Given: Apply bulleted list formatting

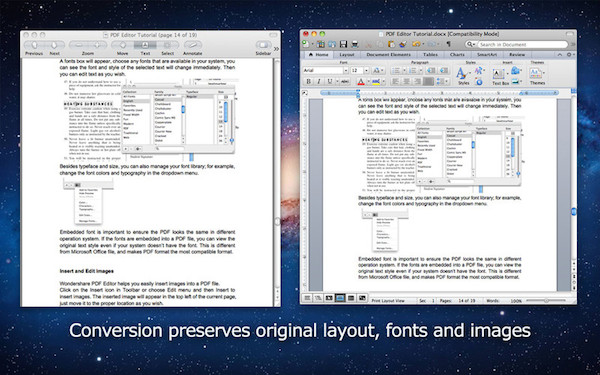Looking at the screenshot, I should [x=396, y=70].
